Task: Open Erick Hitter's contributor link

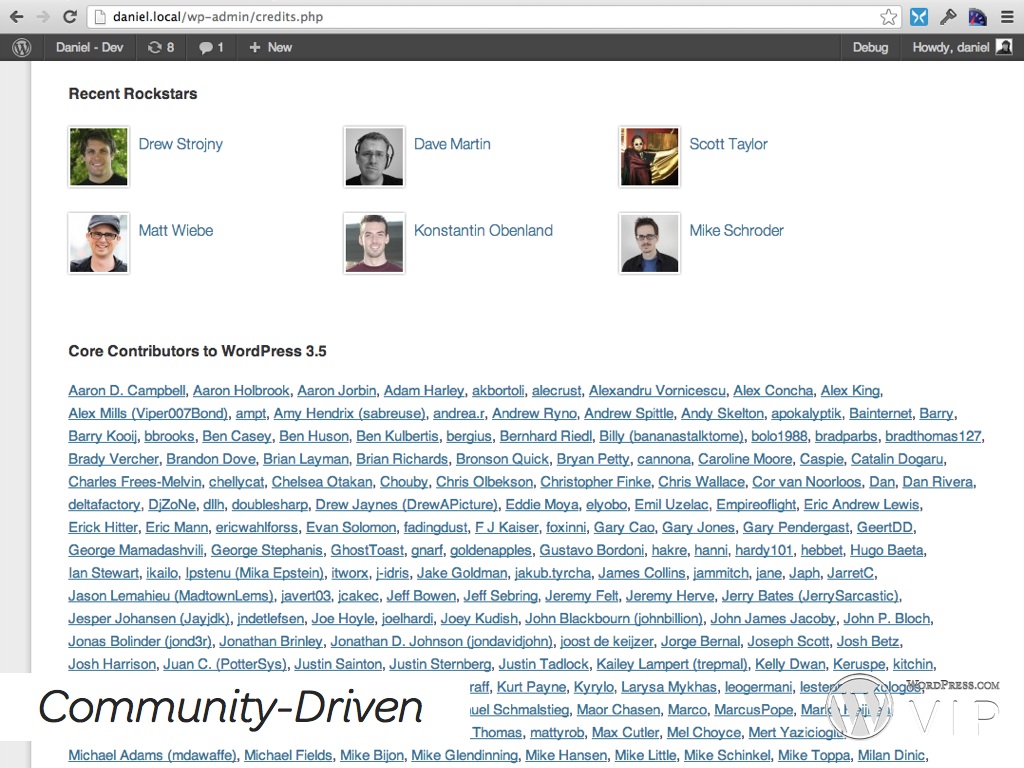Action: pyautogui.click(x=103, y=528)
